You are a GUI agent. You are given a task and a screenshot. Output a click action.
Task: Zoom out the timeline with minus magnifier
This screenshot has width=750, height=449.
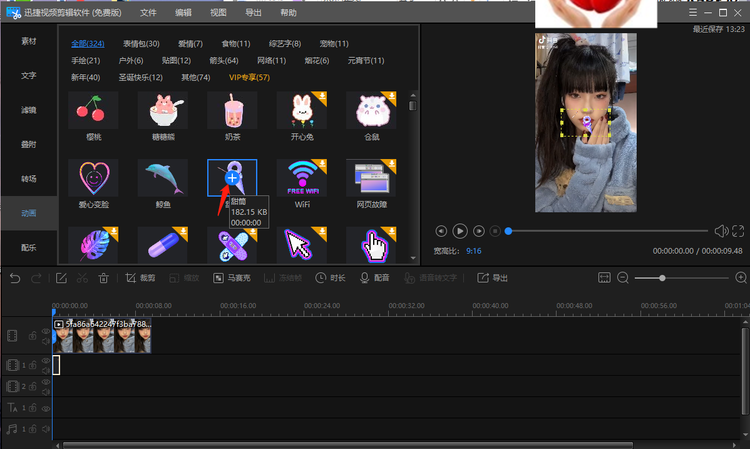click(x=623, y=278)
